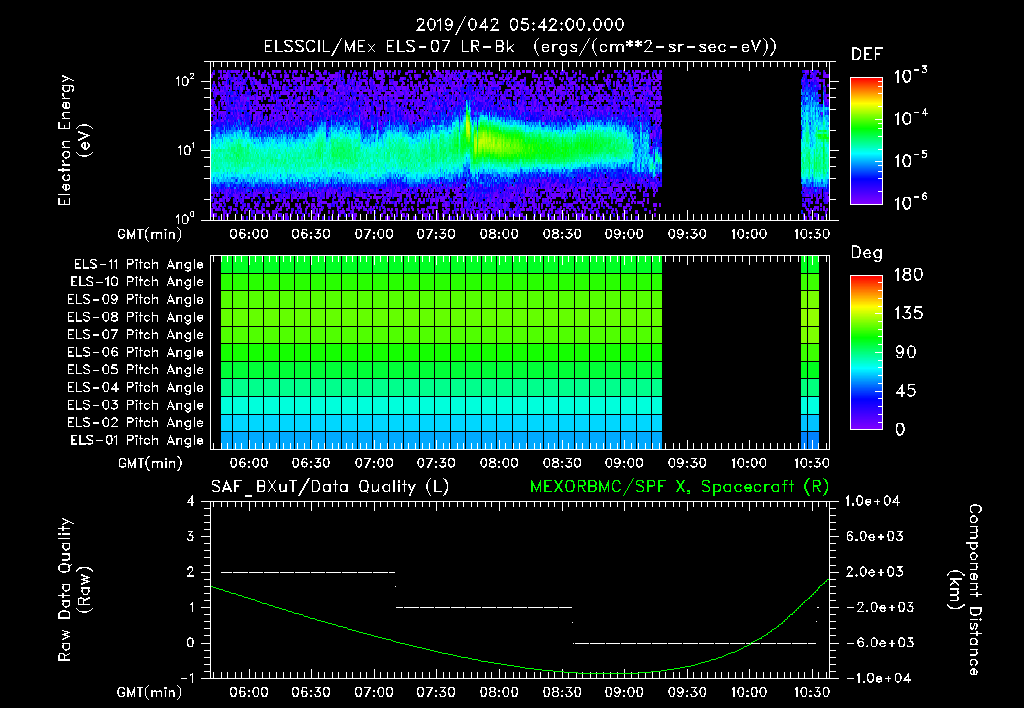Image resolution: width=1024 pixels, height=708 pixels.
Task: Click the 4 value on data quality axis
Action: [x=190, y=501]
